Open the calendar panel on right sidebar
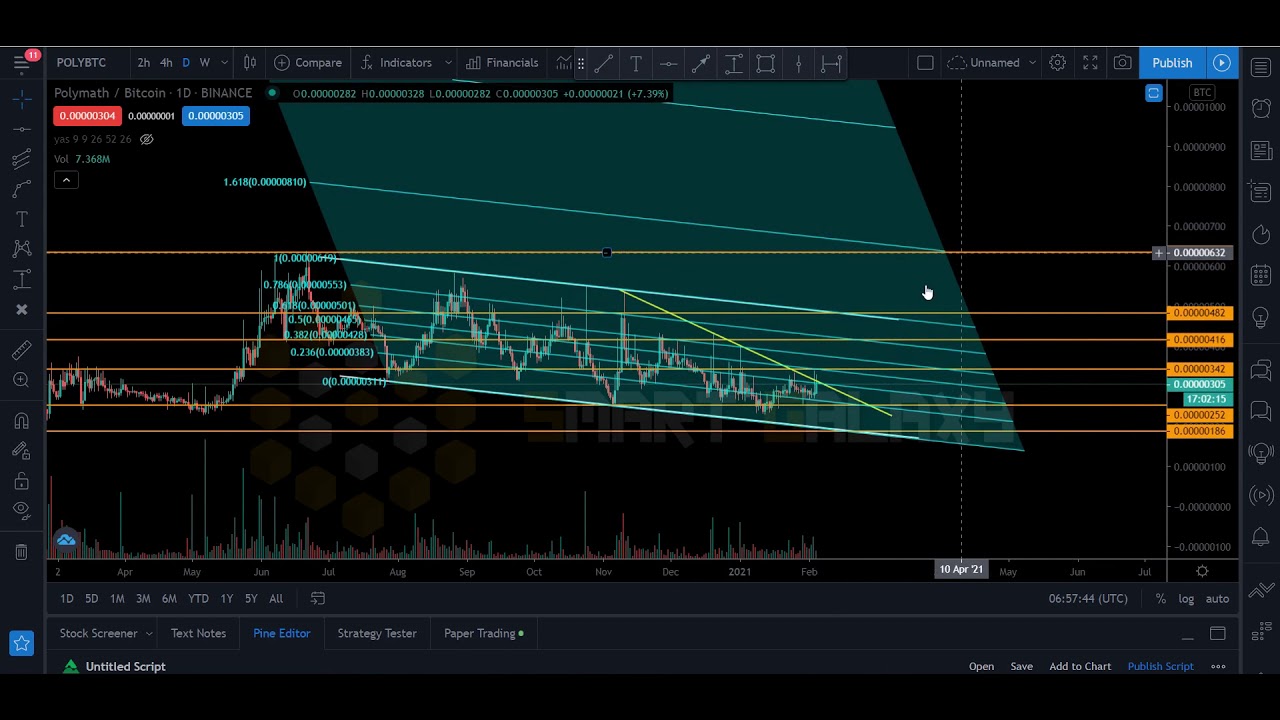The width and height of the screenshot is (1280, 720). (x=1261, y=274)
